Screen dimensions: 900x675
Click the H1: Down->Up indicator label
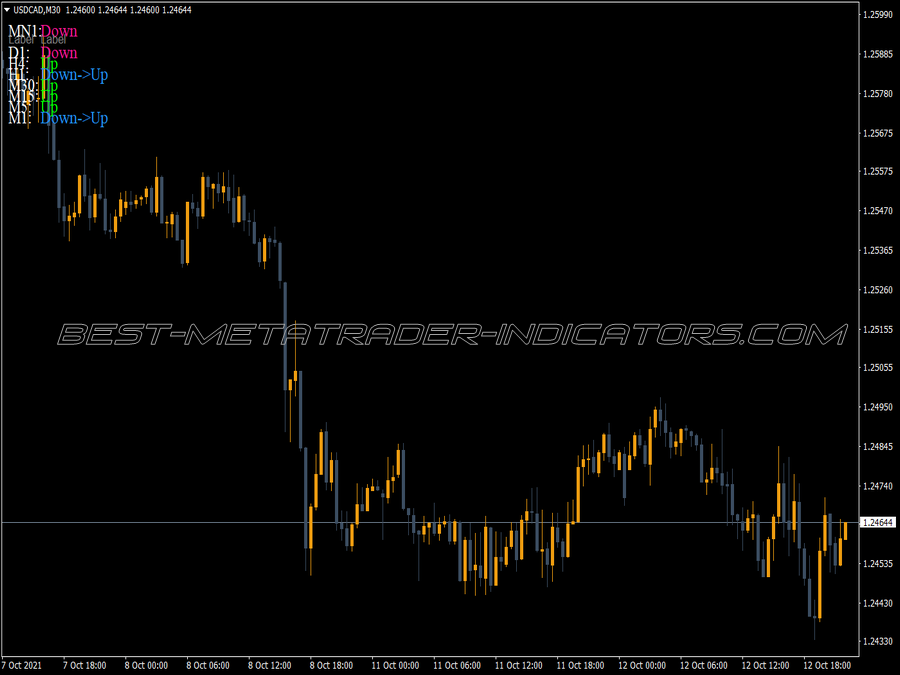[58, 75]
